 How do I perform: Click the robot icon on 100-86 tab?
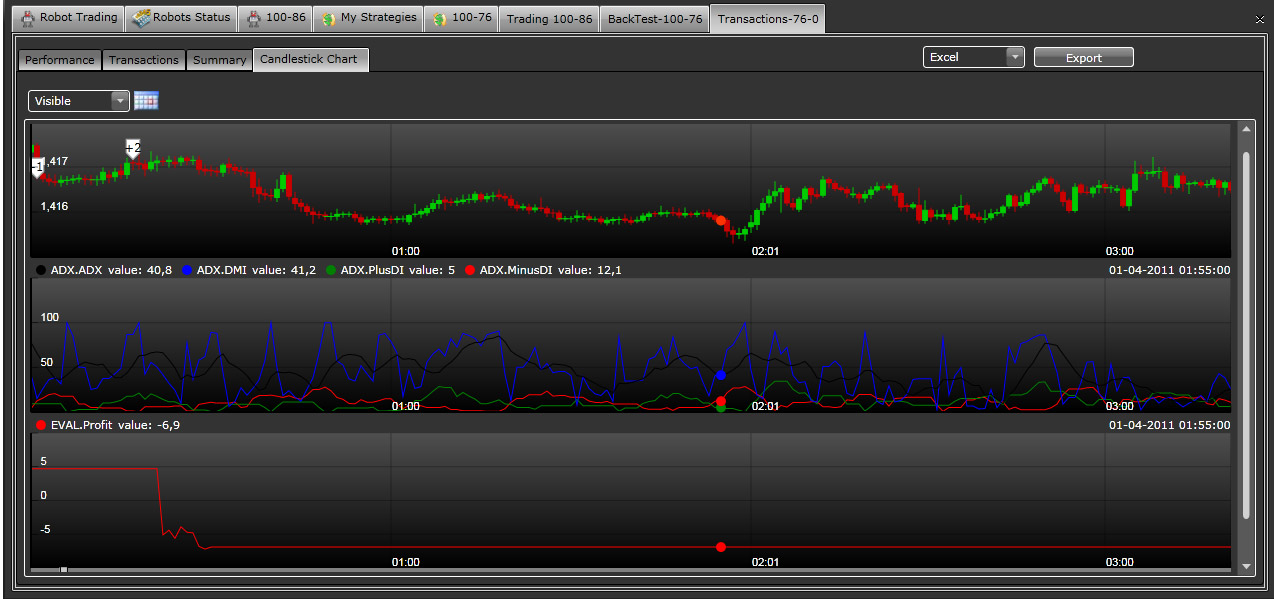(x=254, y=18)
